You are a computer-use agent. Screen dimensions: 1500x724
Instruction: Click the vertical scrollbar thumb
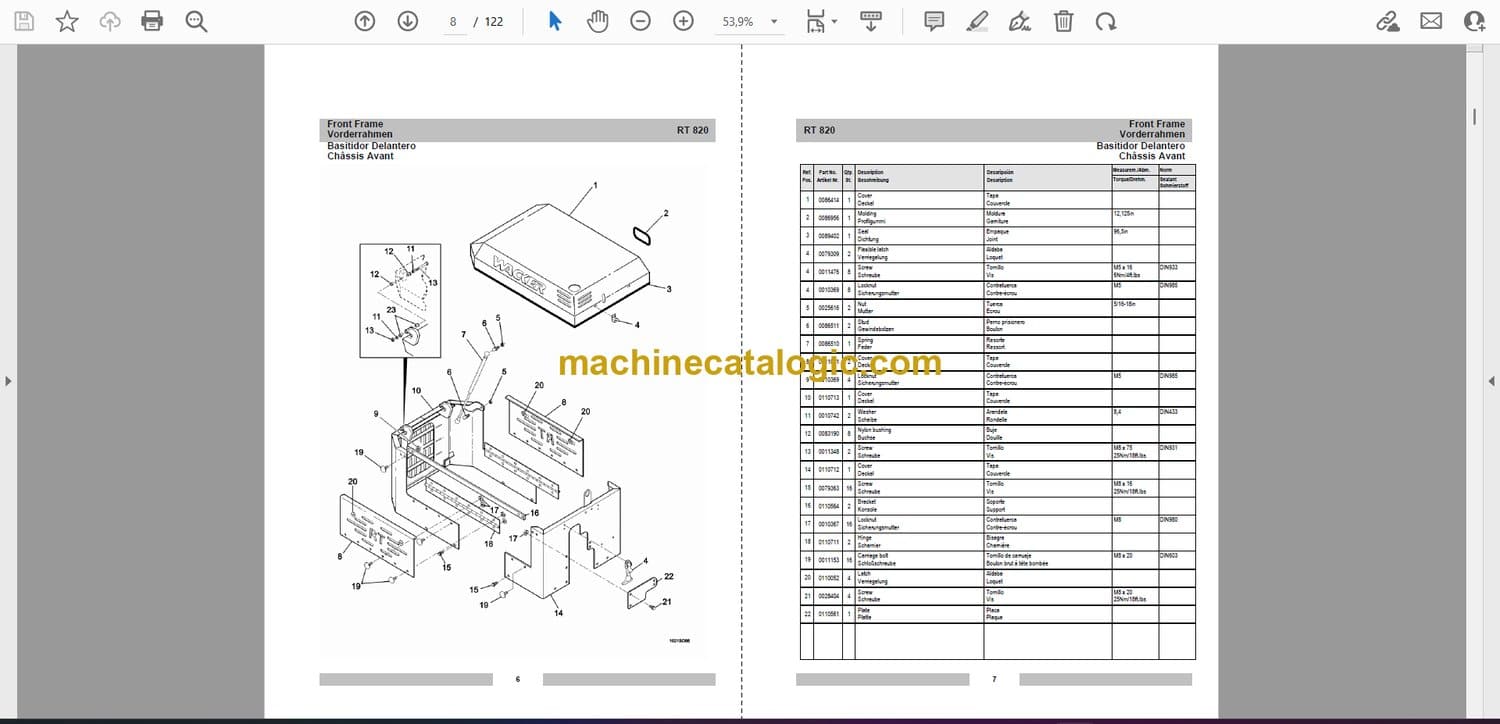coord(1474,117)
